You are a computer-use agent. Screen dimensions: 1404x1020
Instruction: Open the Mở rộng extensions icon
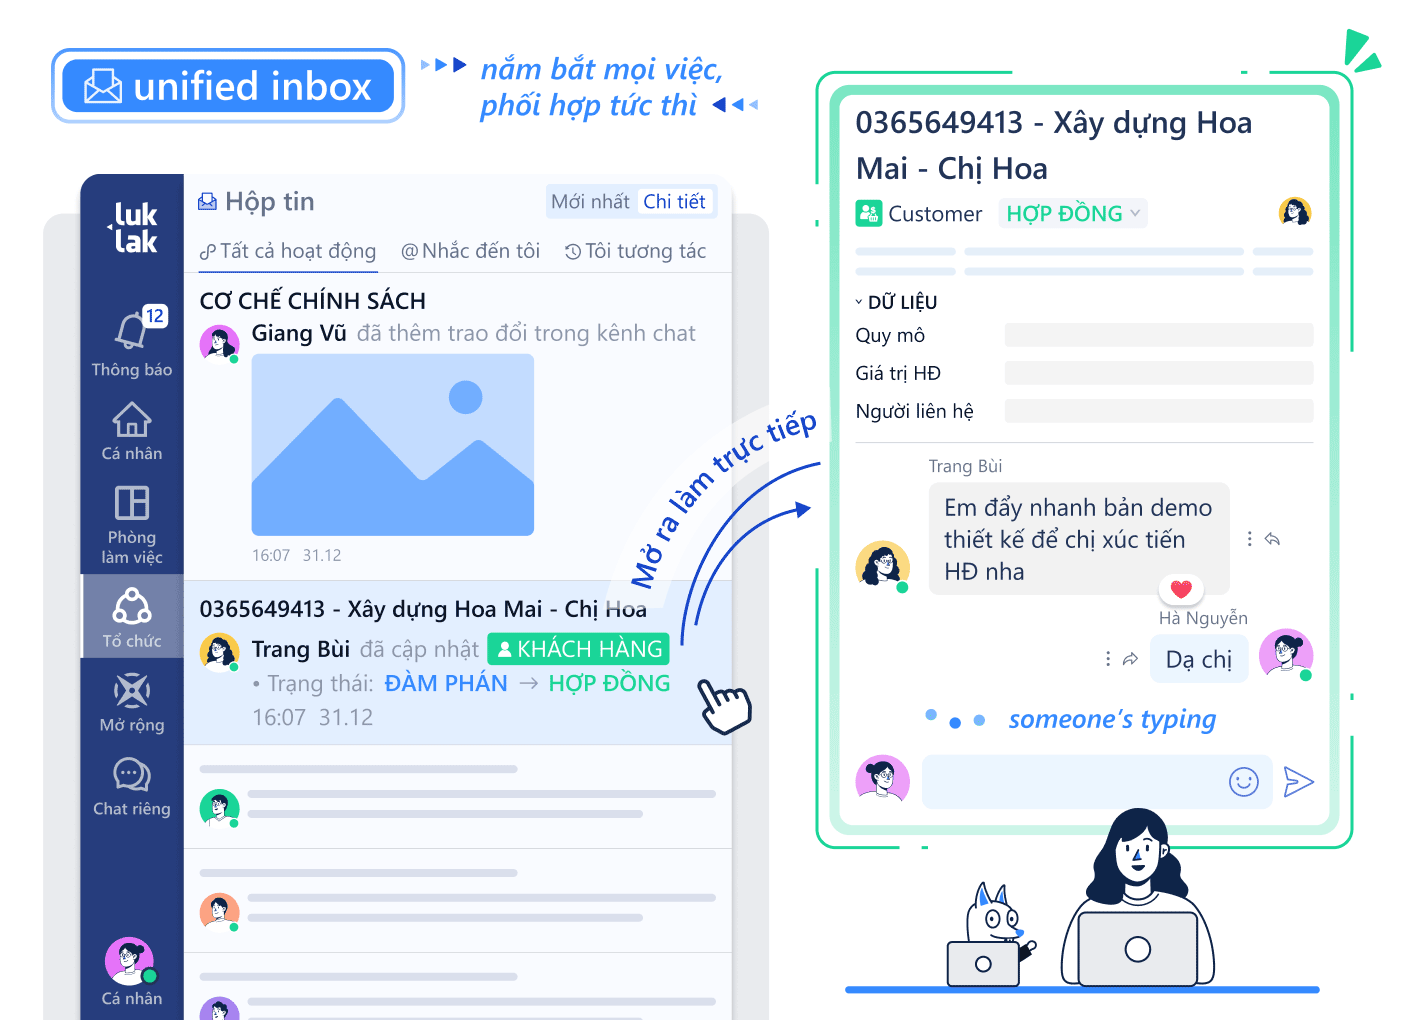click(x=132, y=690)
